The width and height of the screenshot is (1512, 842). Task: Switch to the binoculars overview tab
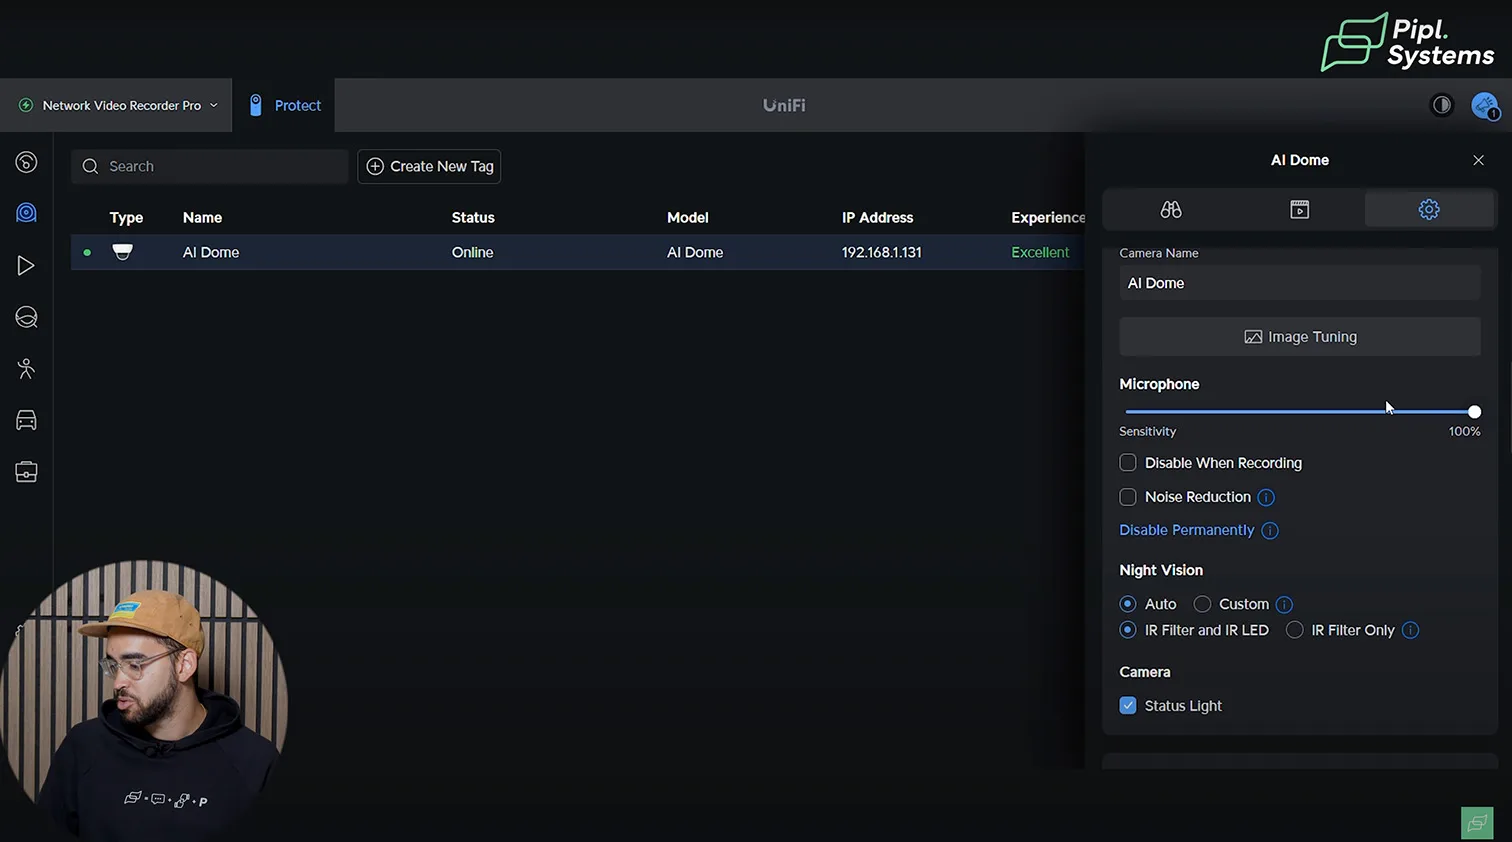click(1171, 210)
